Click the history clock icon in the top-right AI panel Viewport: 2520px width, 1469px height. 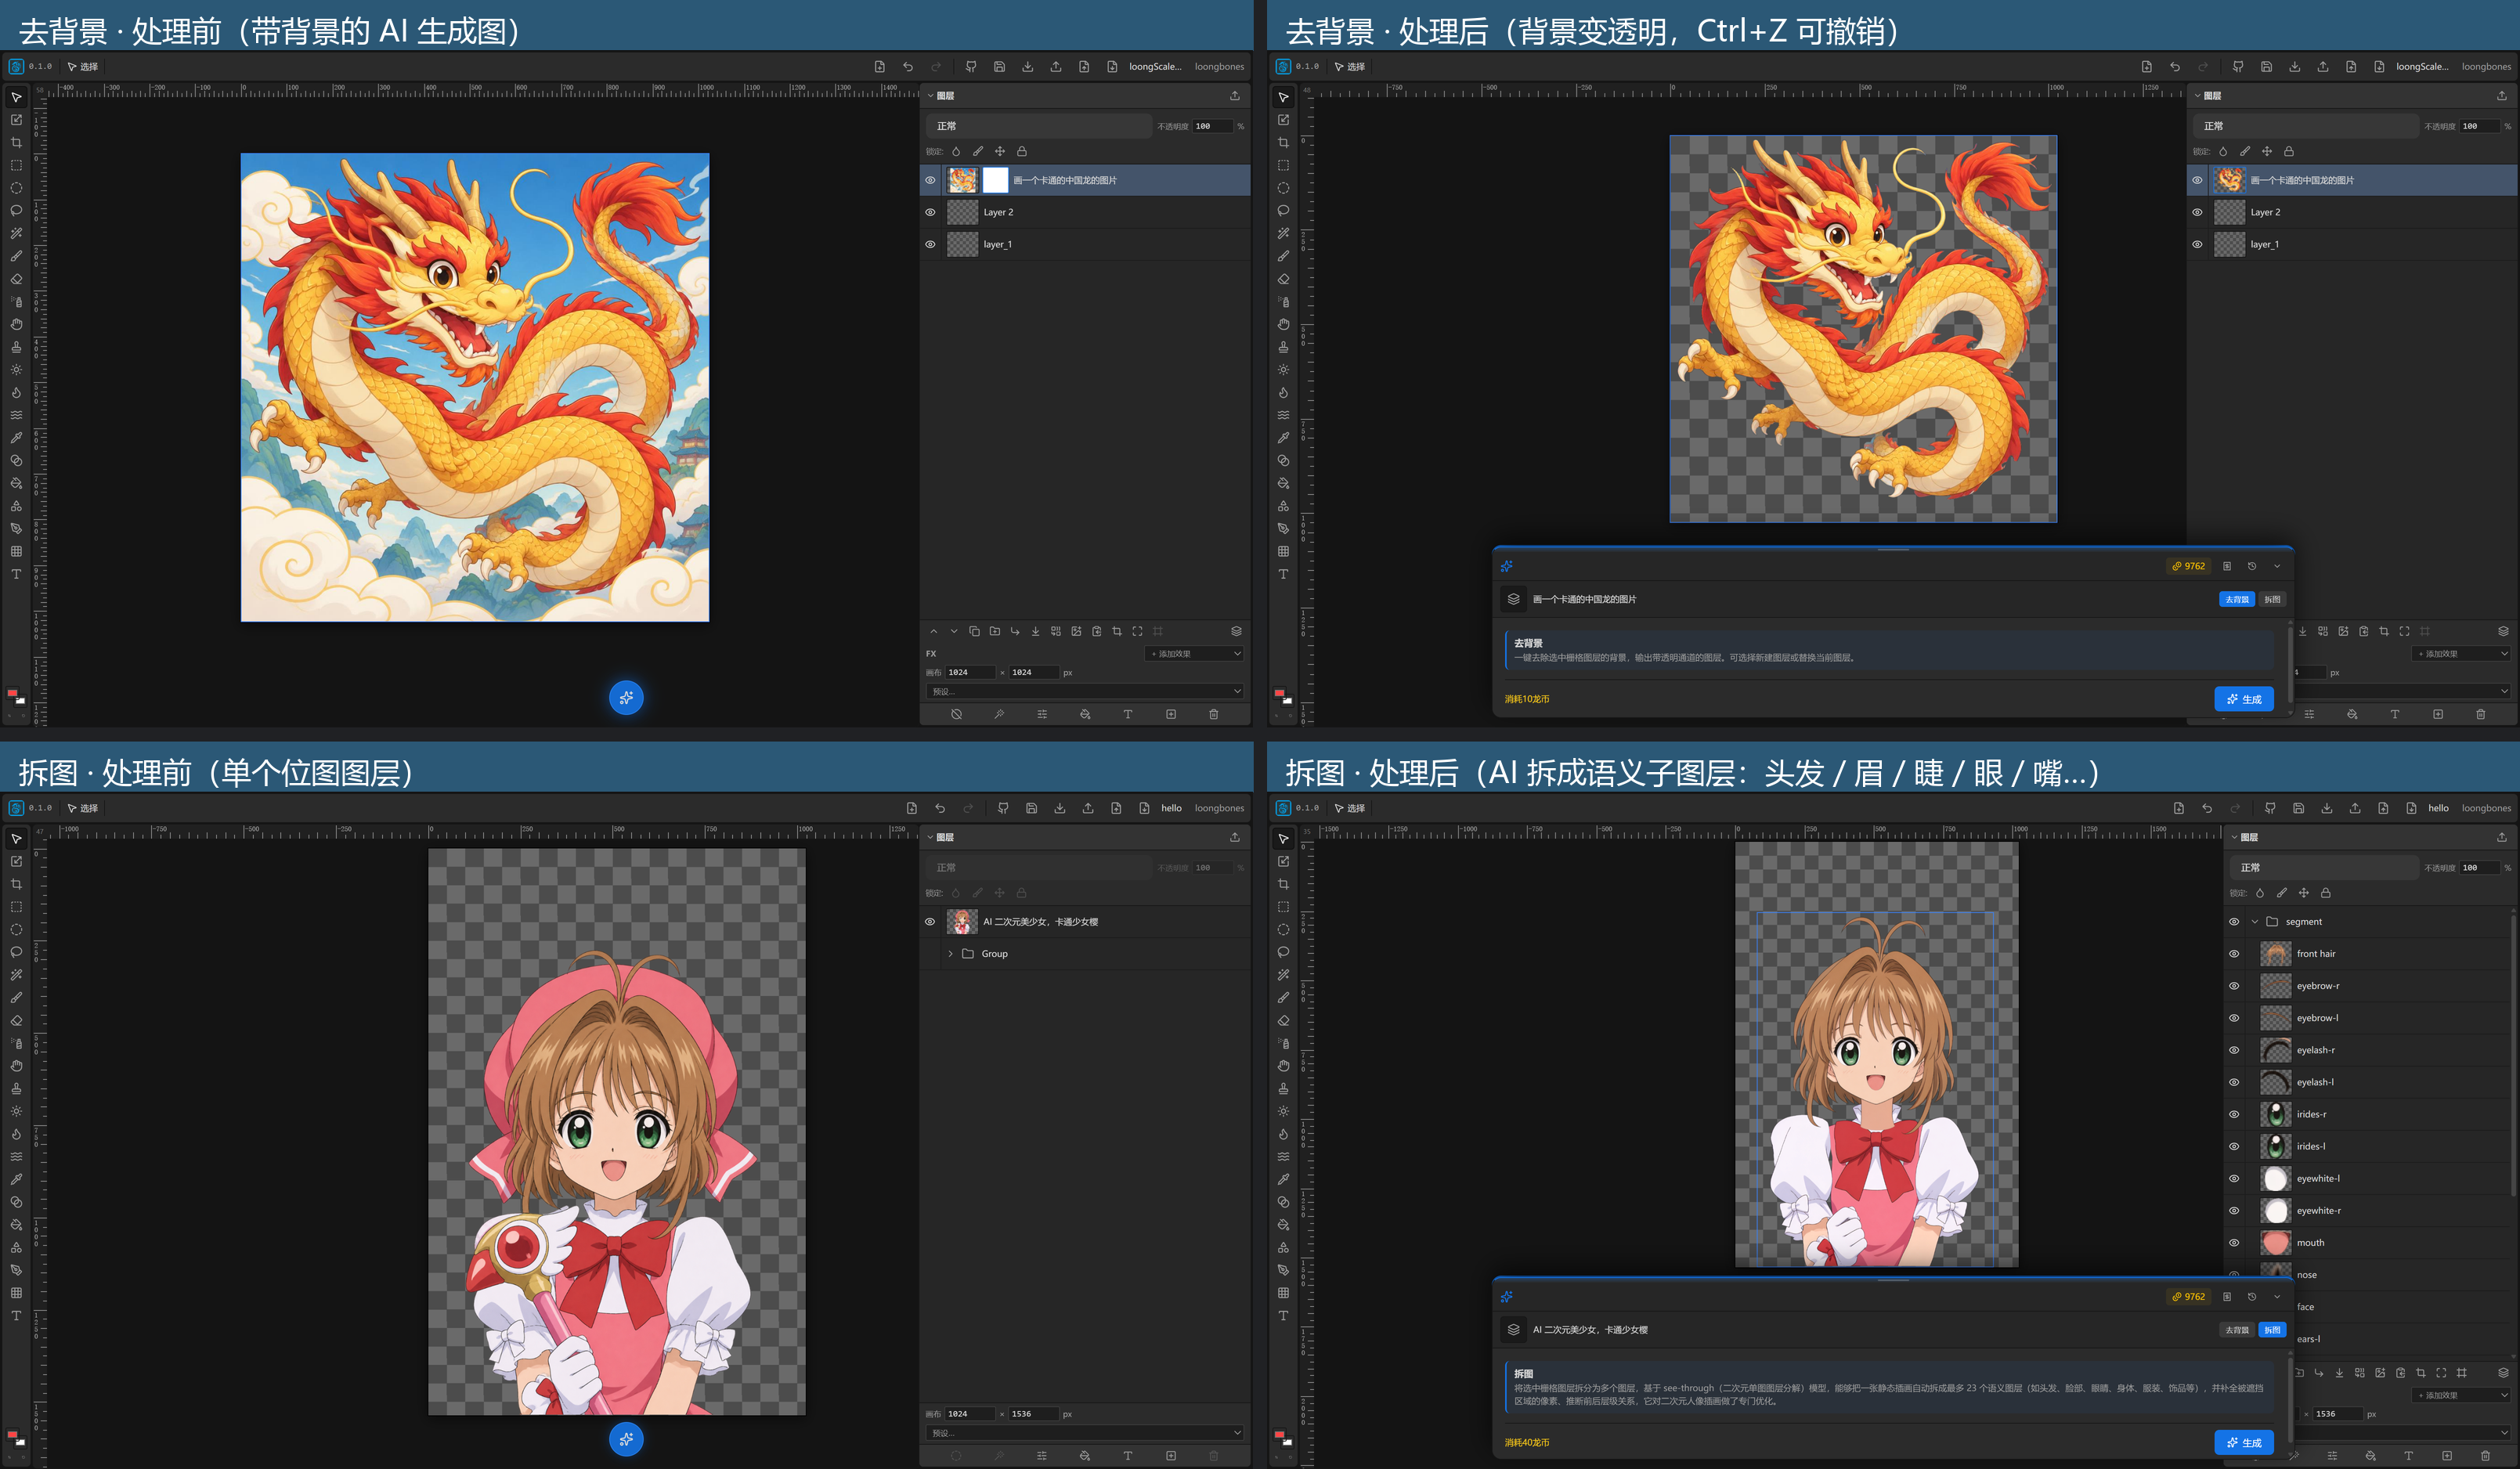coord(2252,566)
